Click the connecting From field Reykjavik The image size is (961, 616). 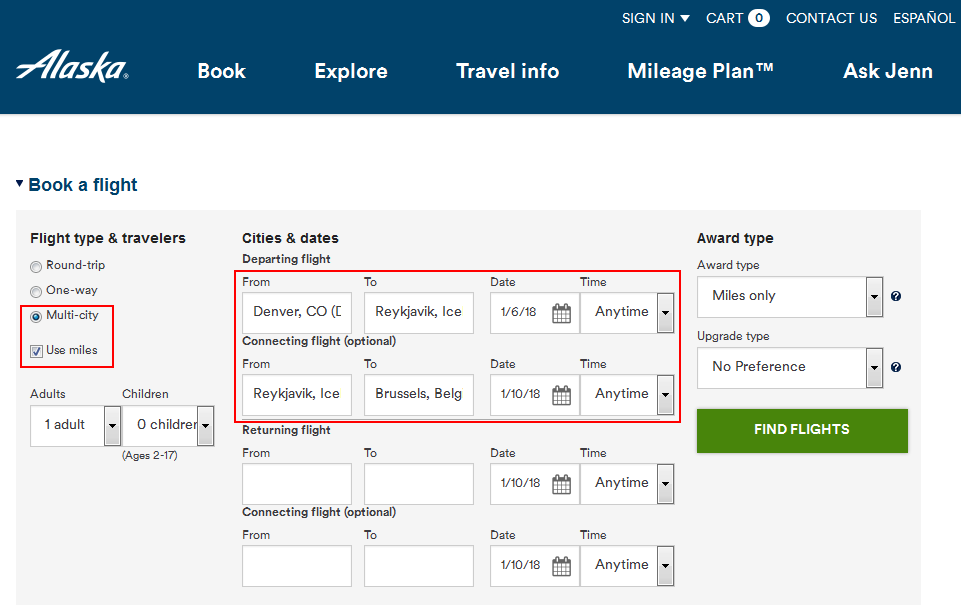point(297,395)
